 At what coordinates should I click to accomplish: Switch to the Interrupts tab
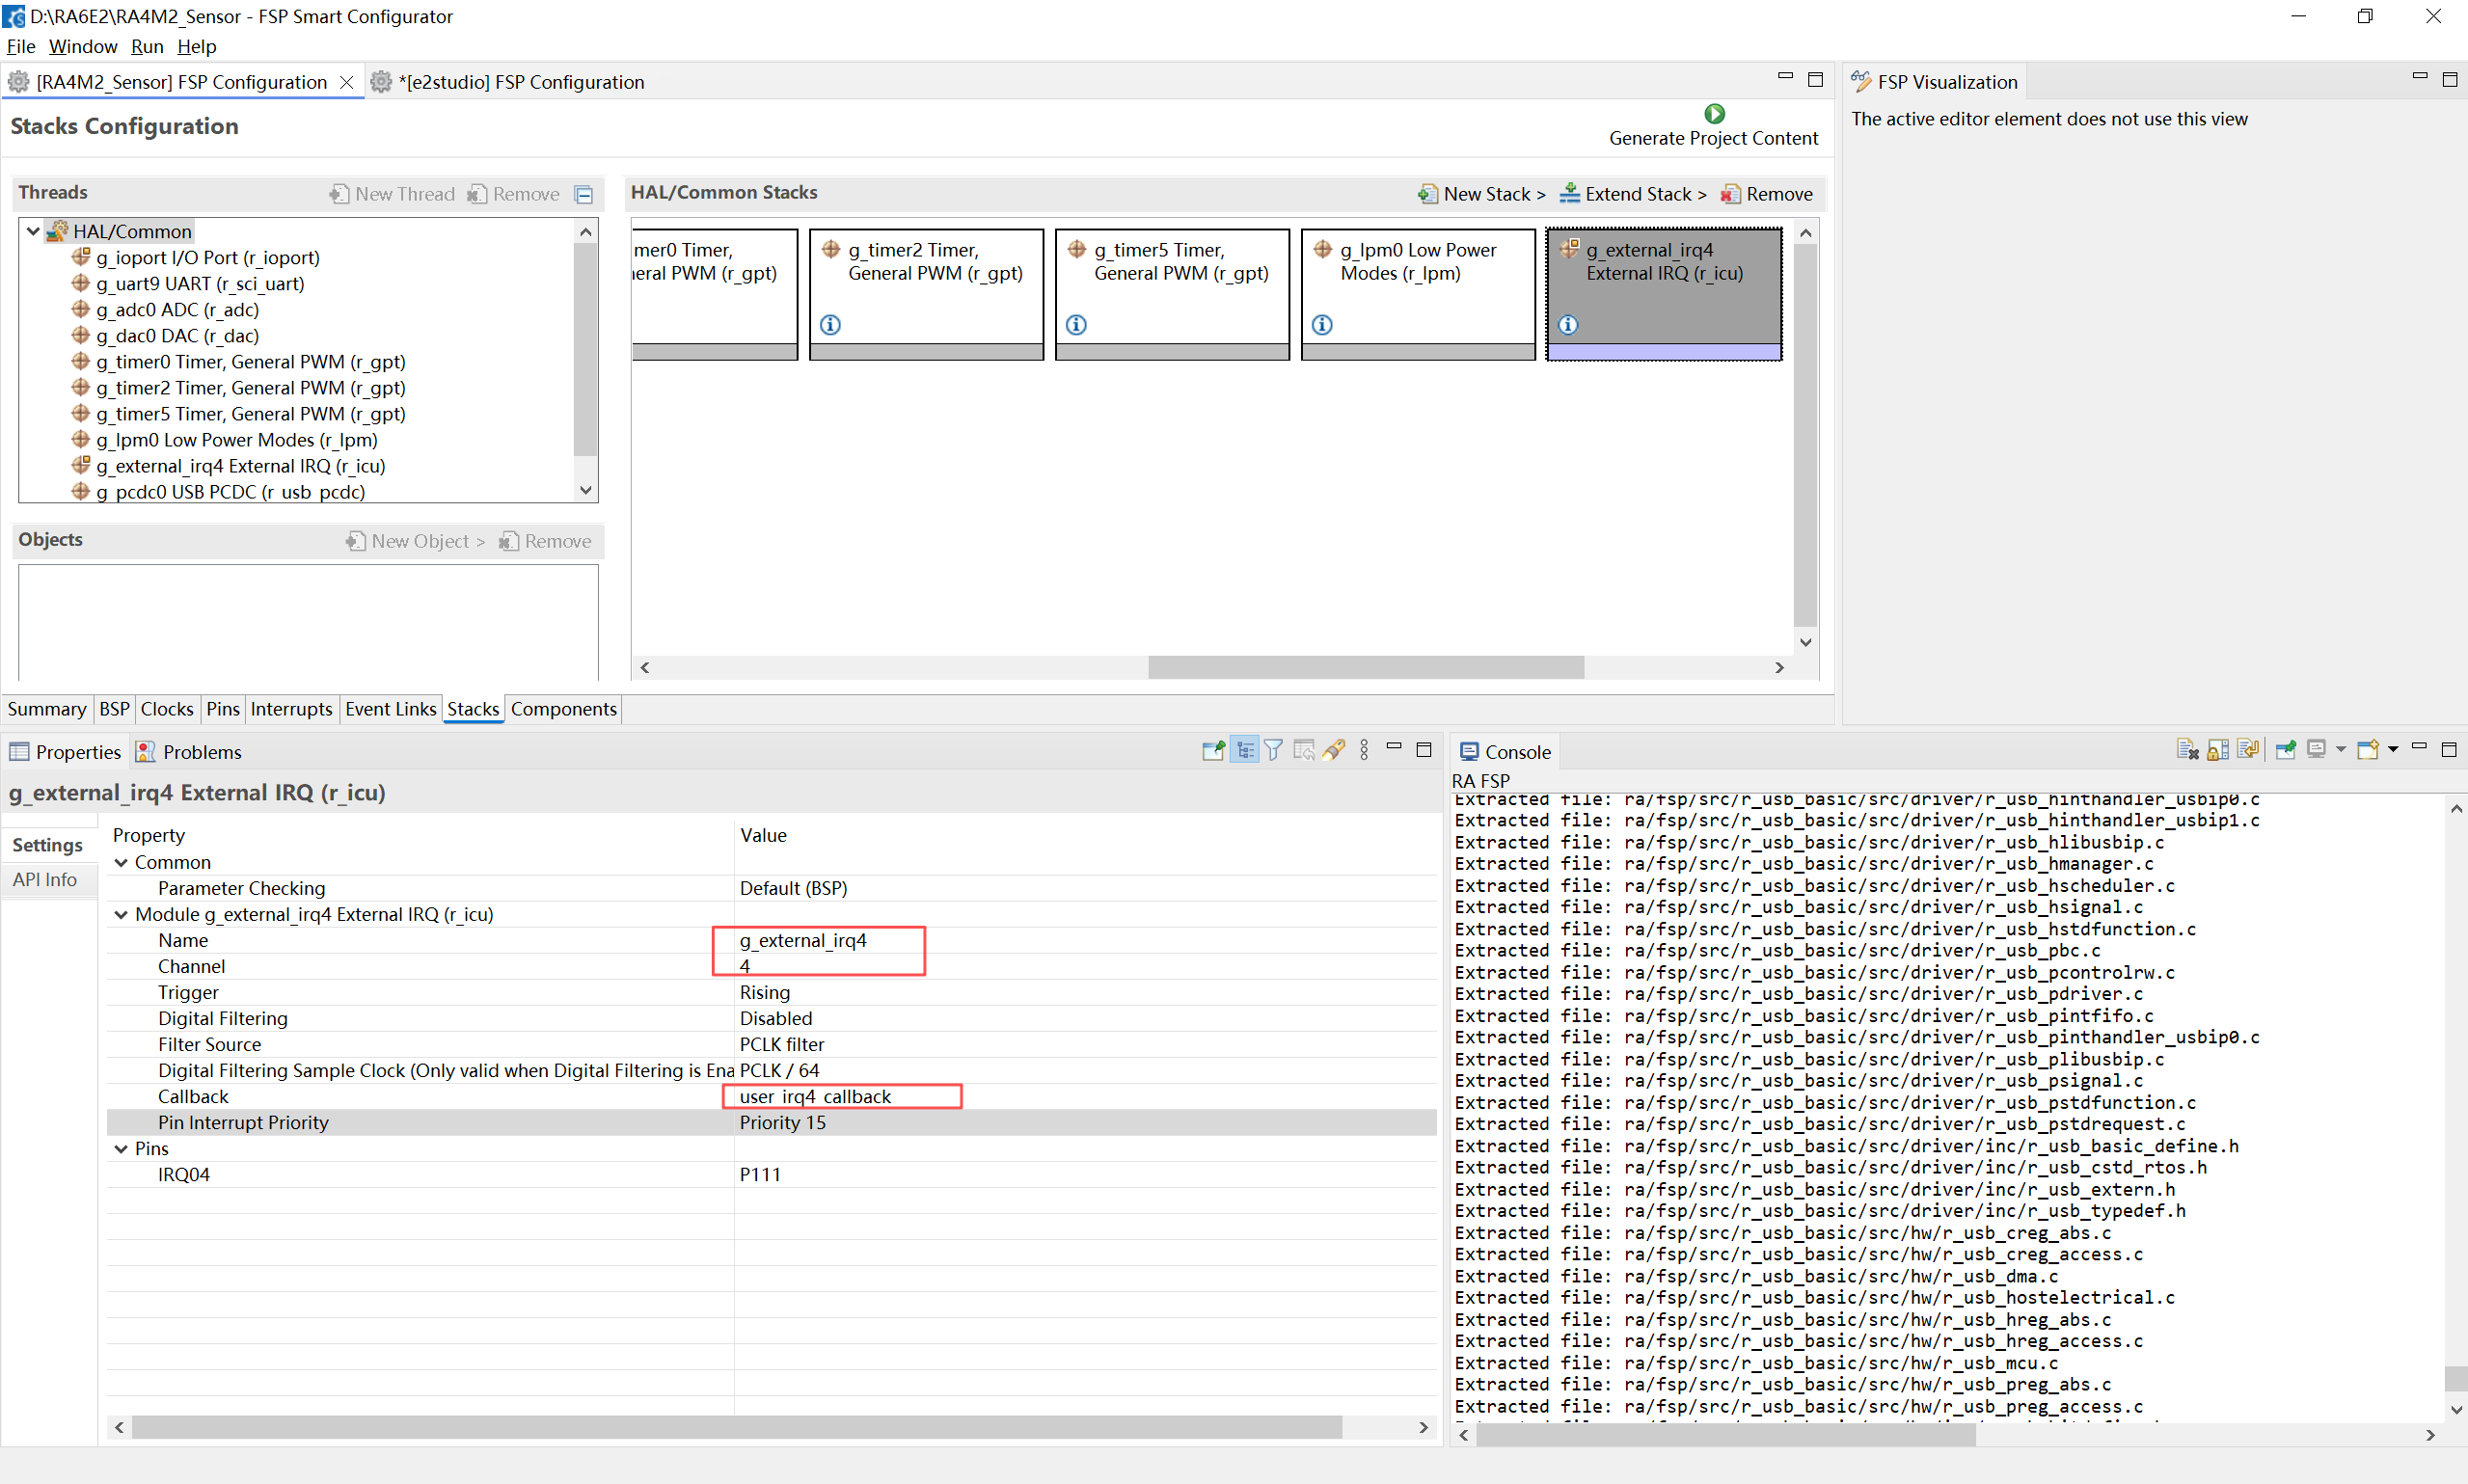click(291, 709)
